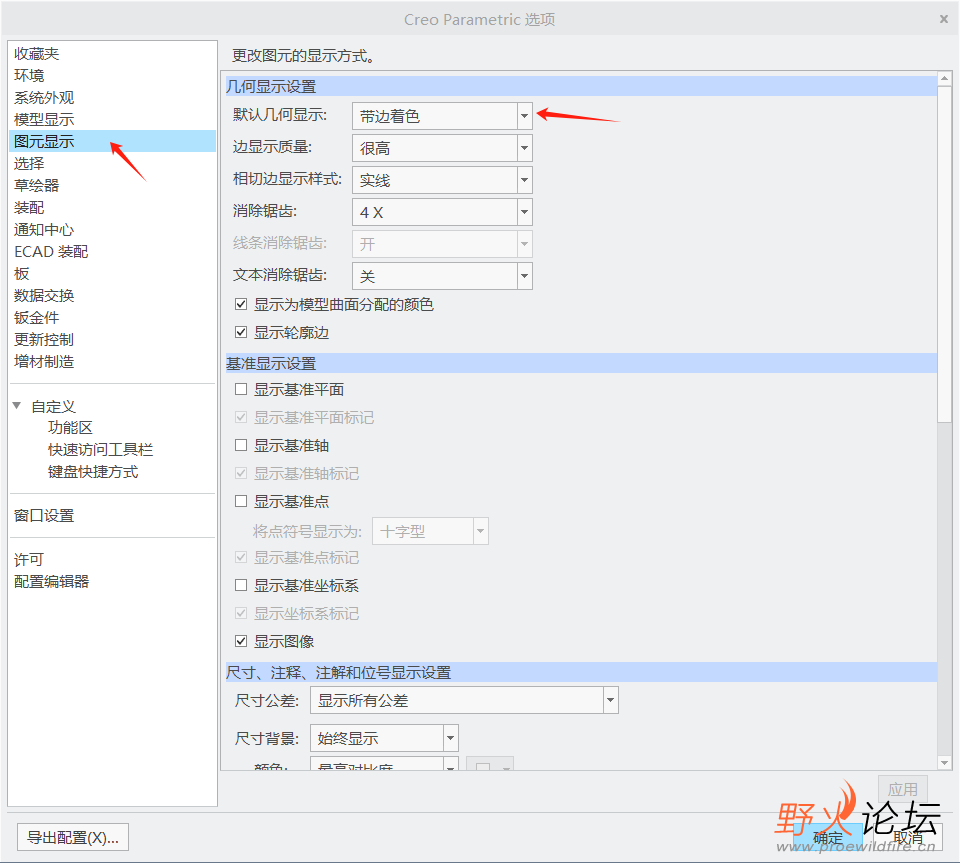The image size is (960, 863).
Task: Collapse the 自定义 tree triangle
Action: (17, 406)
